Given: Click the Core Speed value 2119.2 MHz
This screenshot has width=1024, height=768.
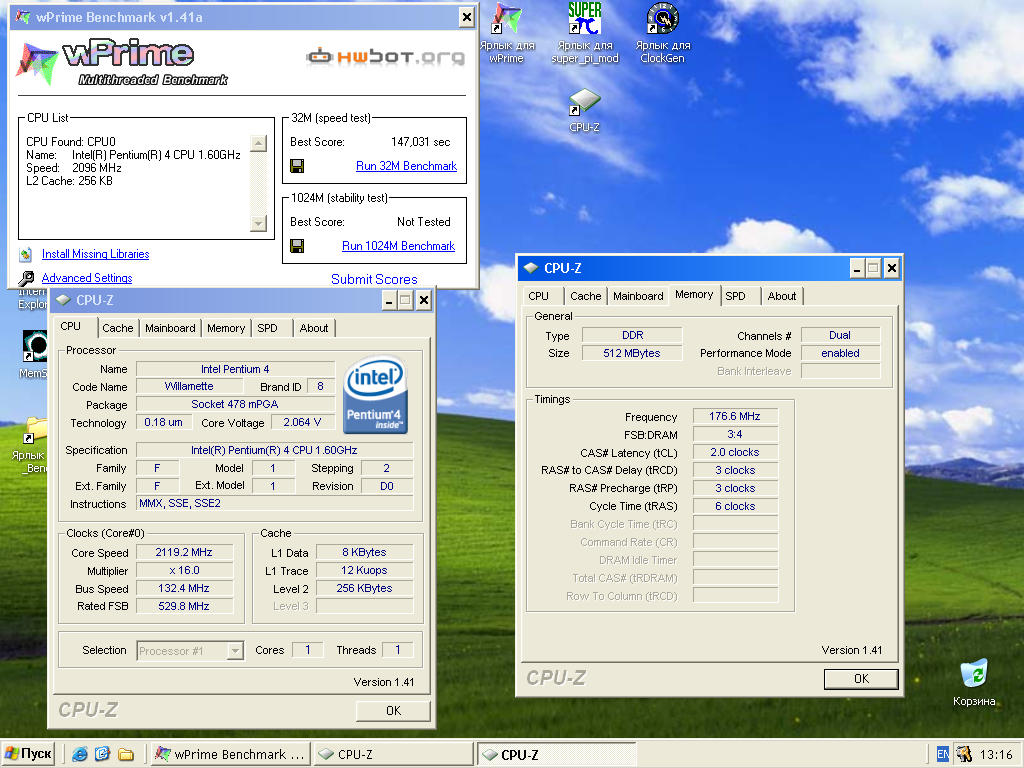Looking at the screenshot, I should (184, 552).
